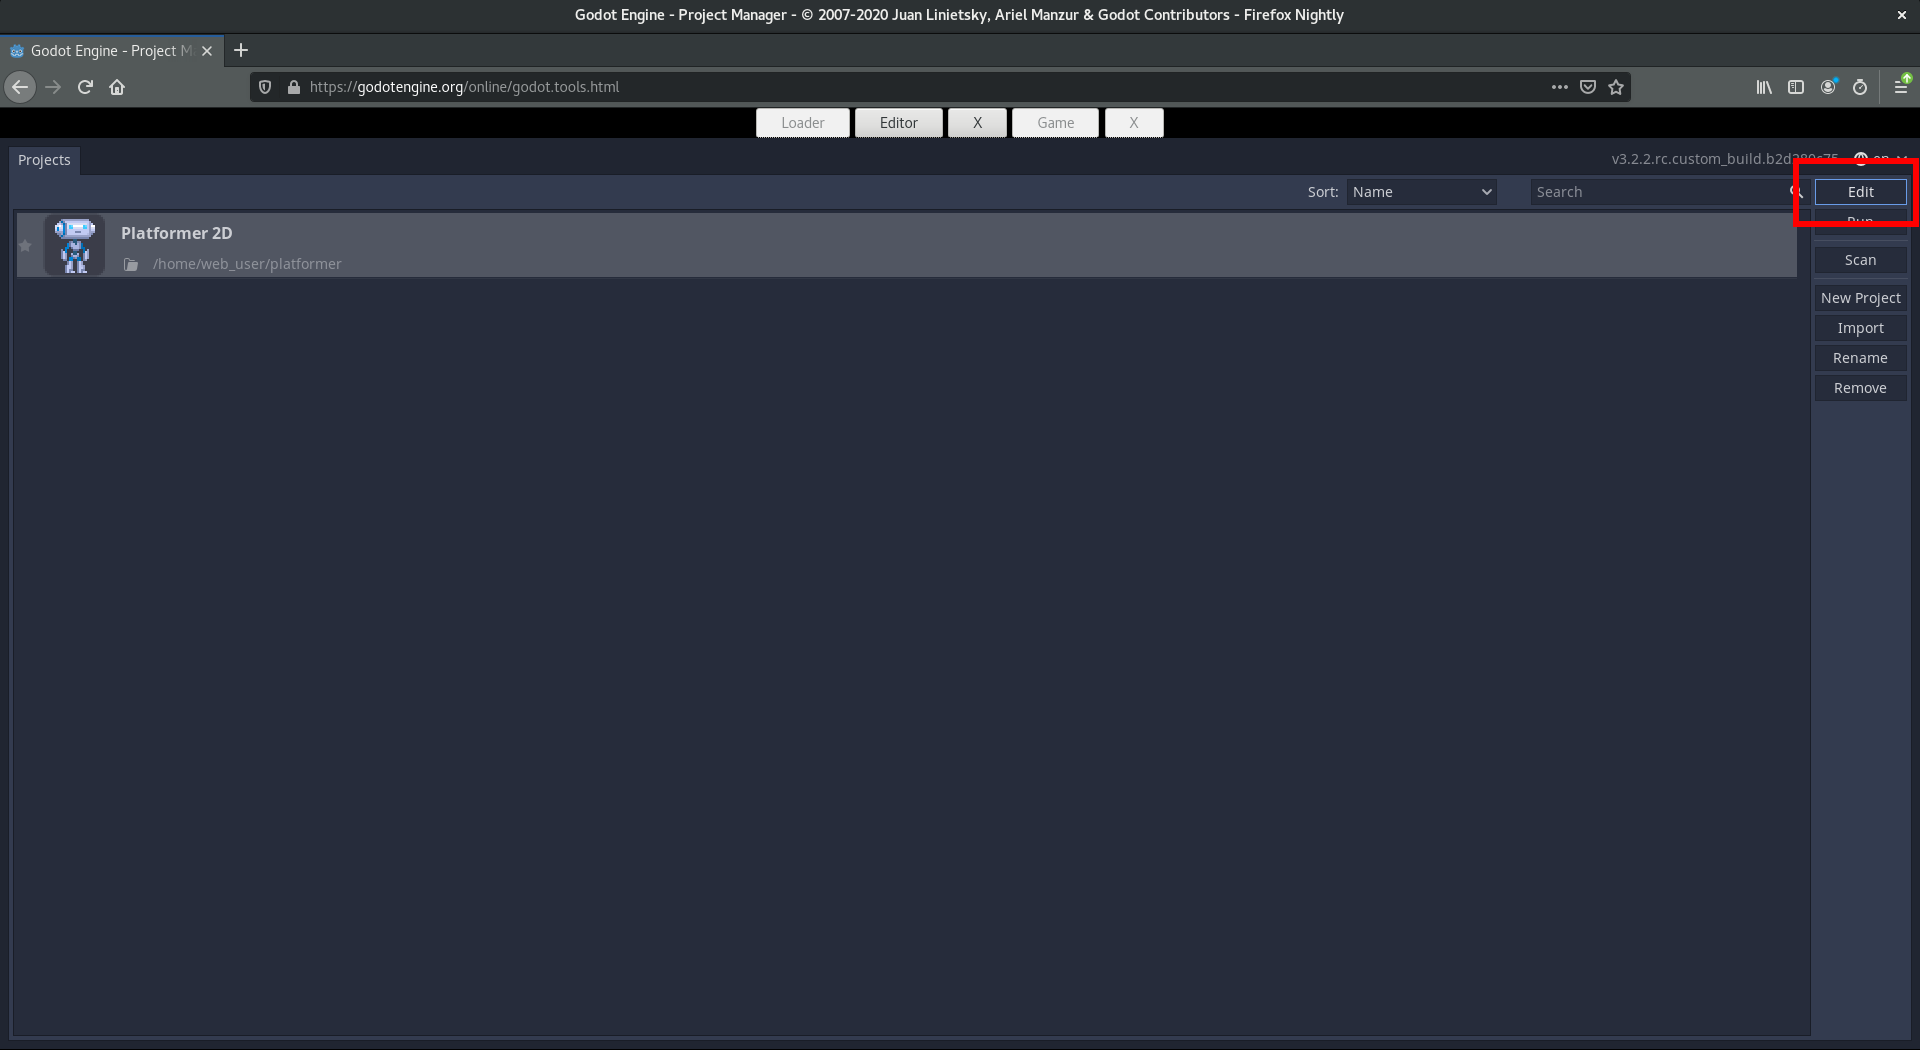1920x1050 pixels.
Task: Close the Godot Engine browser tab
Action: (x=207, y=51)
